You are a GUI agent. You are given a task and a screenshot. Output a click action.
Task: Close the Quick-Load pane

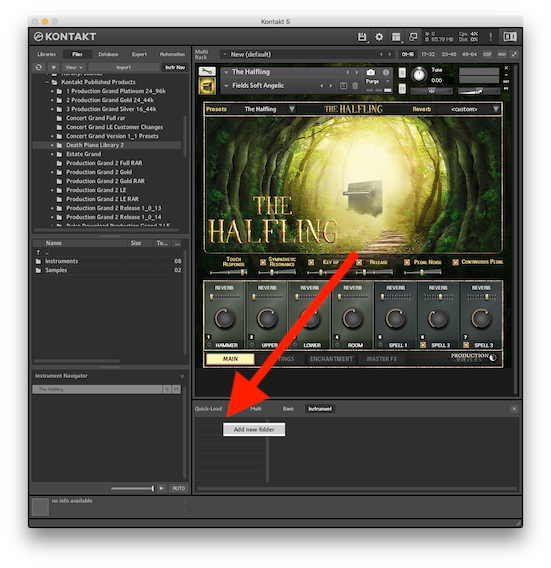click(x=514, y=409)
